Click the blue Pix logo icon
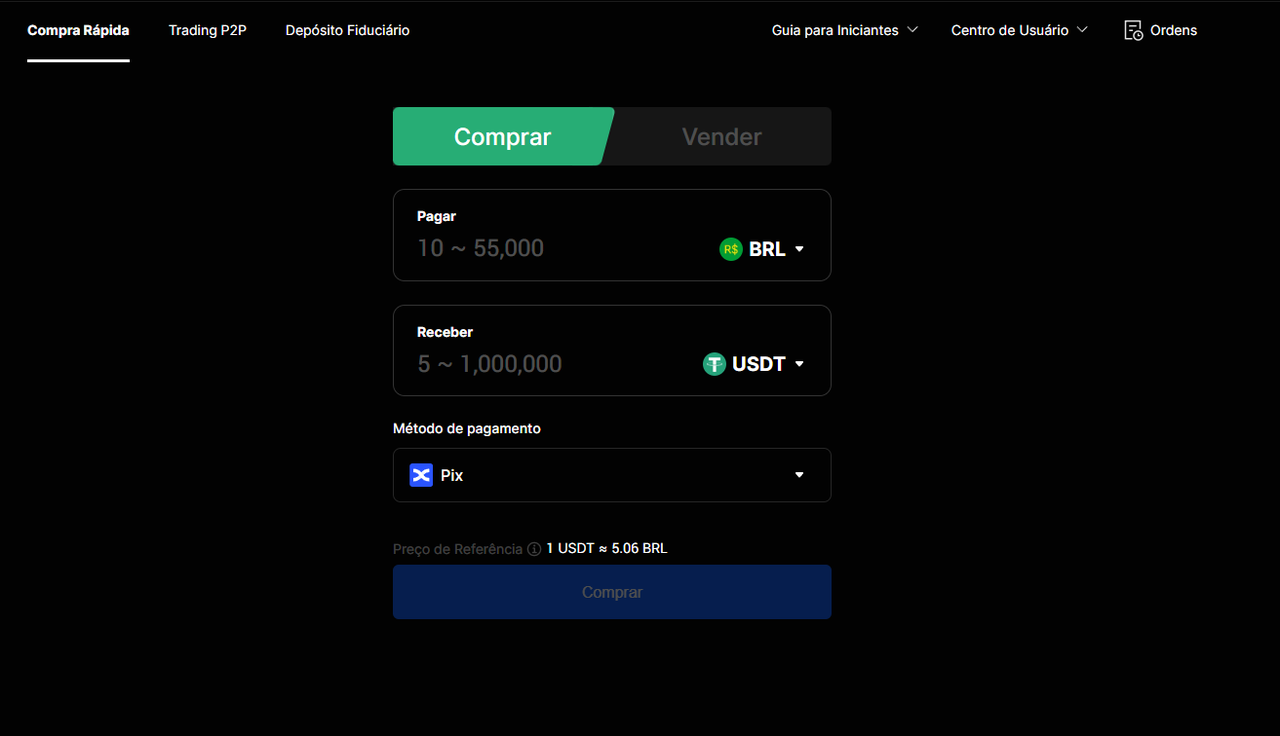1280x736 pixels. pos(421,475)
